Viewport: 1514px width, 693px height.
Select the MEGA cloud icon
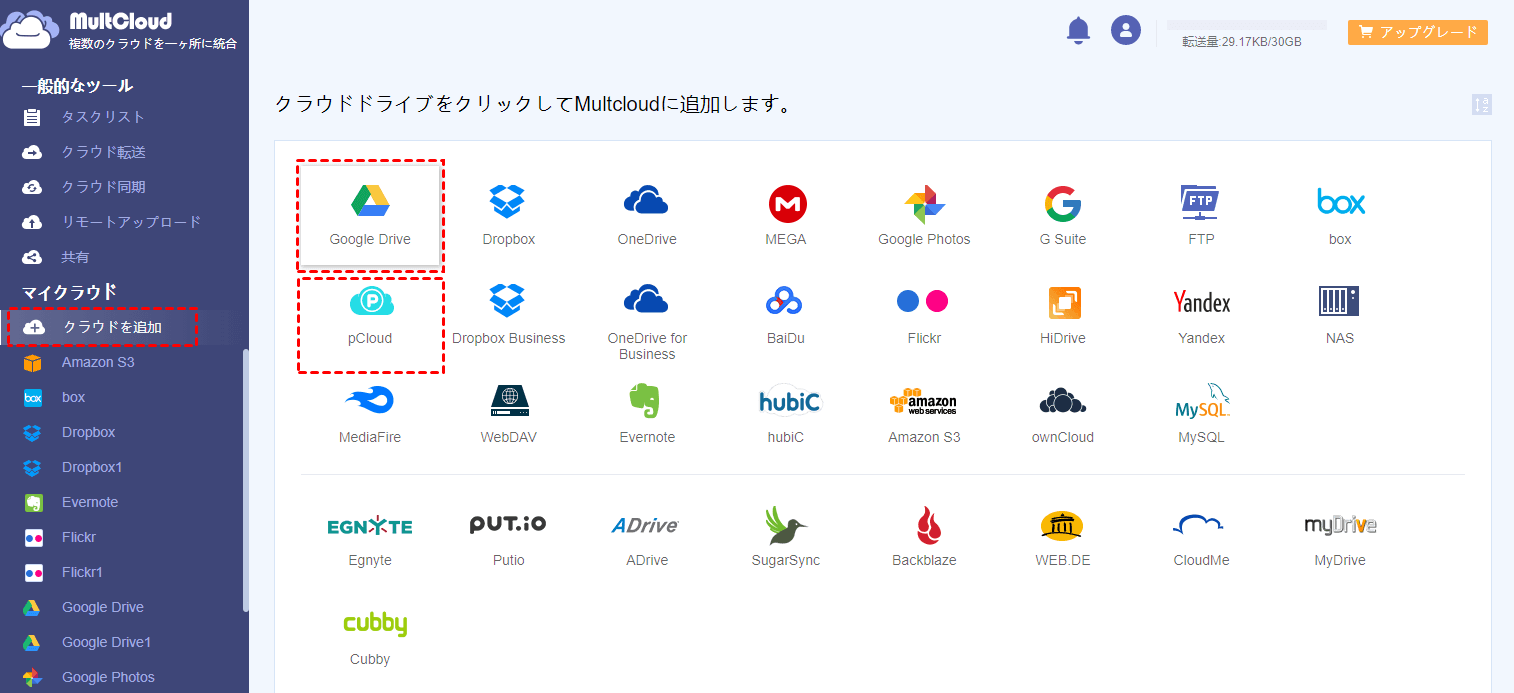(786, 216)
